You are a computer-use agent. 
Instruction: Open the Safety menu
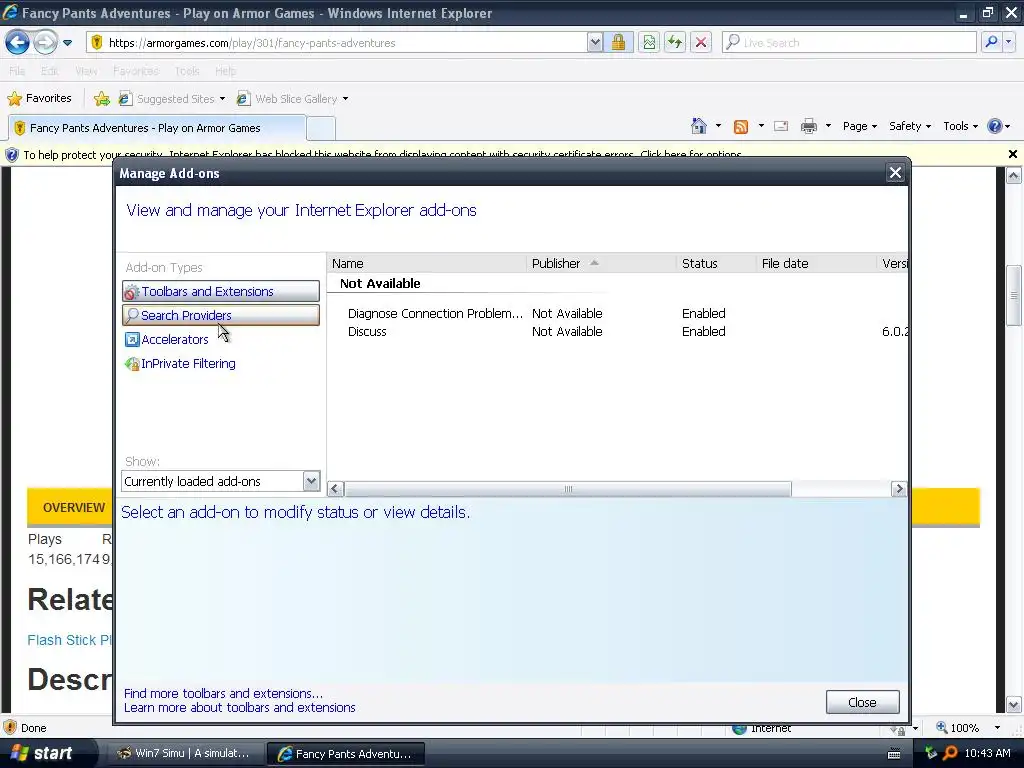[910, 126]
